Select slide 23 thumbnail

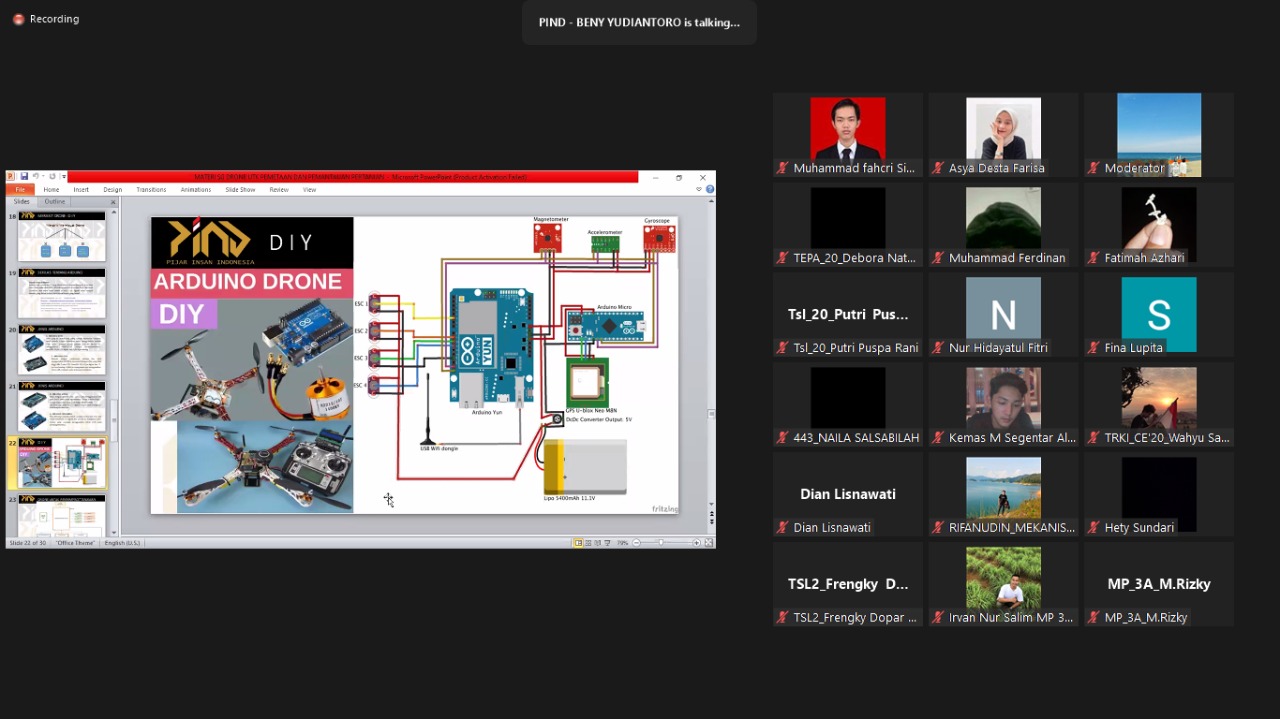point(62,514)
